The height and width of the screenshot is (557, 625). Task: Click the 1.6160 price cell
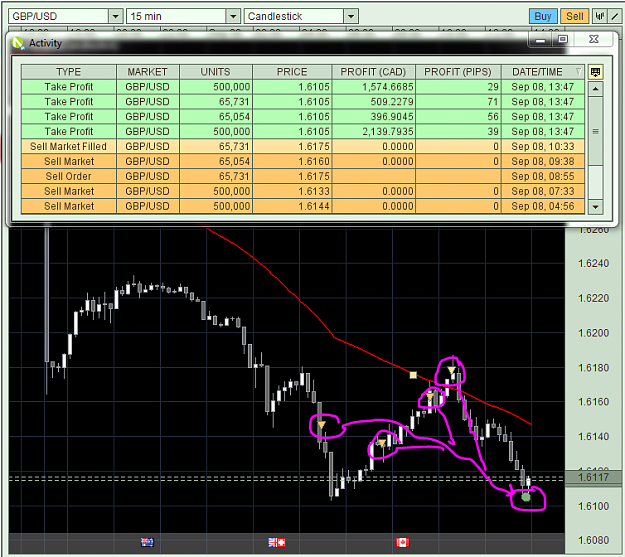292,161
